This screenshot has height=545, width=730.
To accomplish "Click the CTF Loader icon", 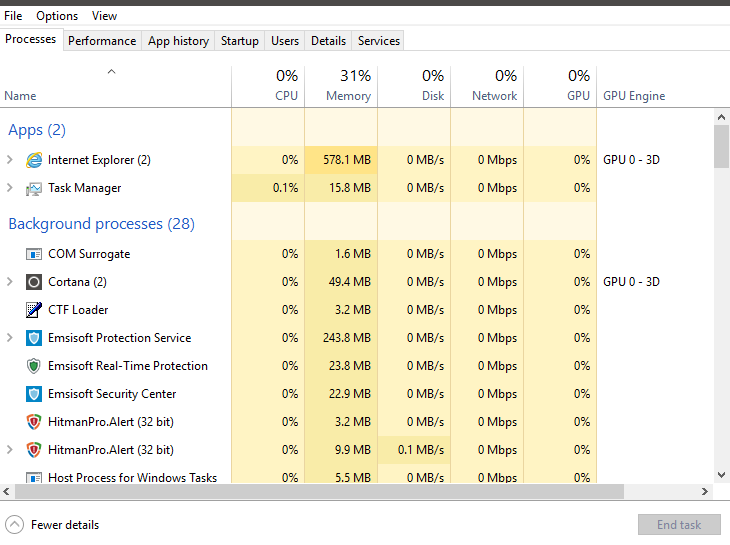I will click(34, 310).
